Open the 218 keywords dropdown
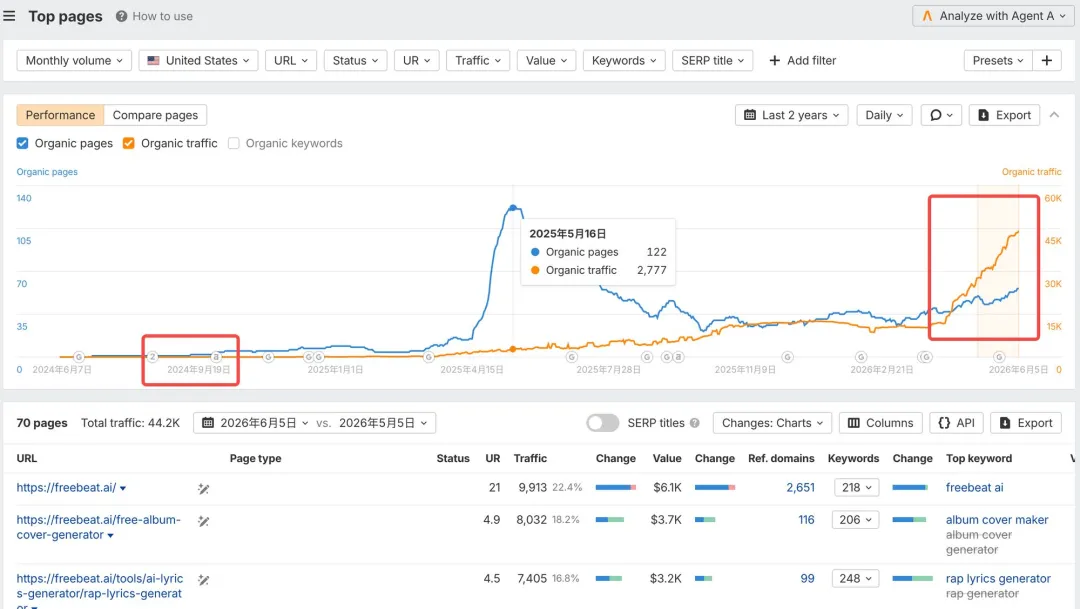Viewport: 1080px width, 609px height. coord(856,488)
